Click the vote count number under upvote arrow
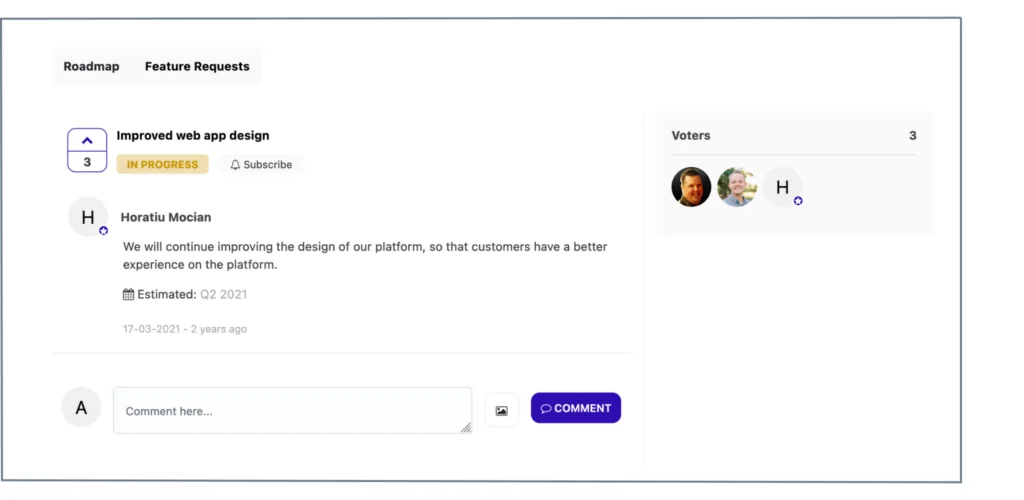 87,162
